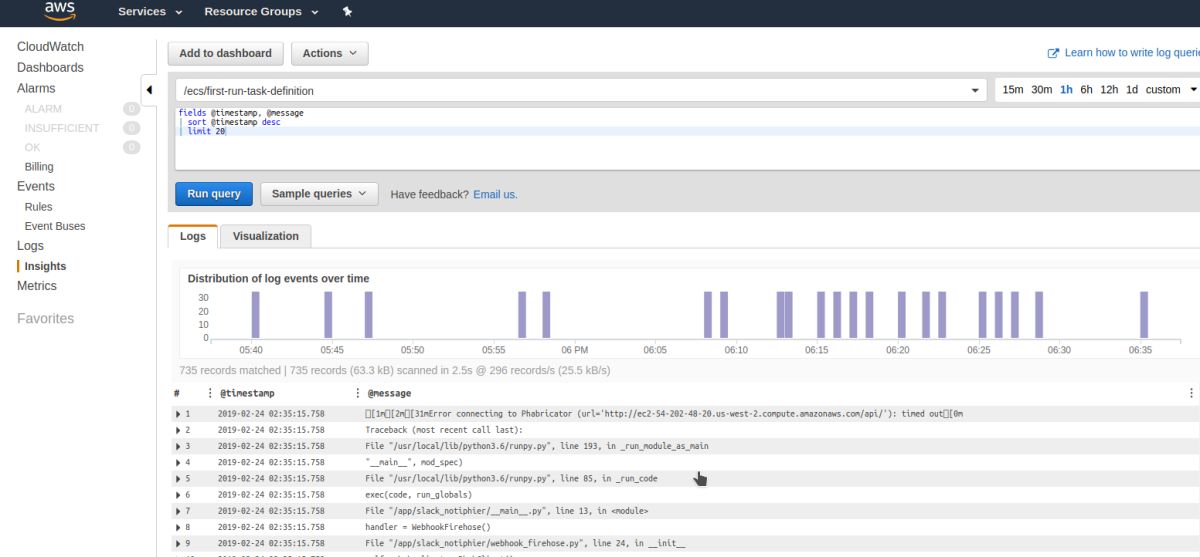Open ALARM state list in sidebar

(x=43, y=108)
